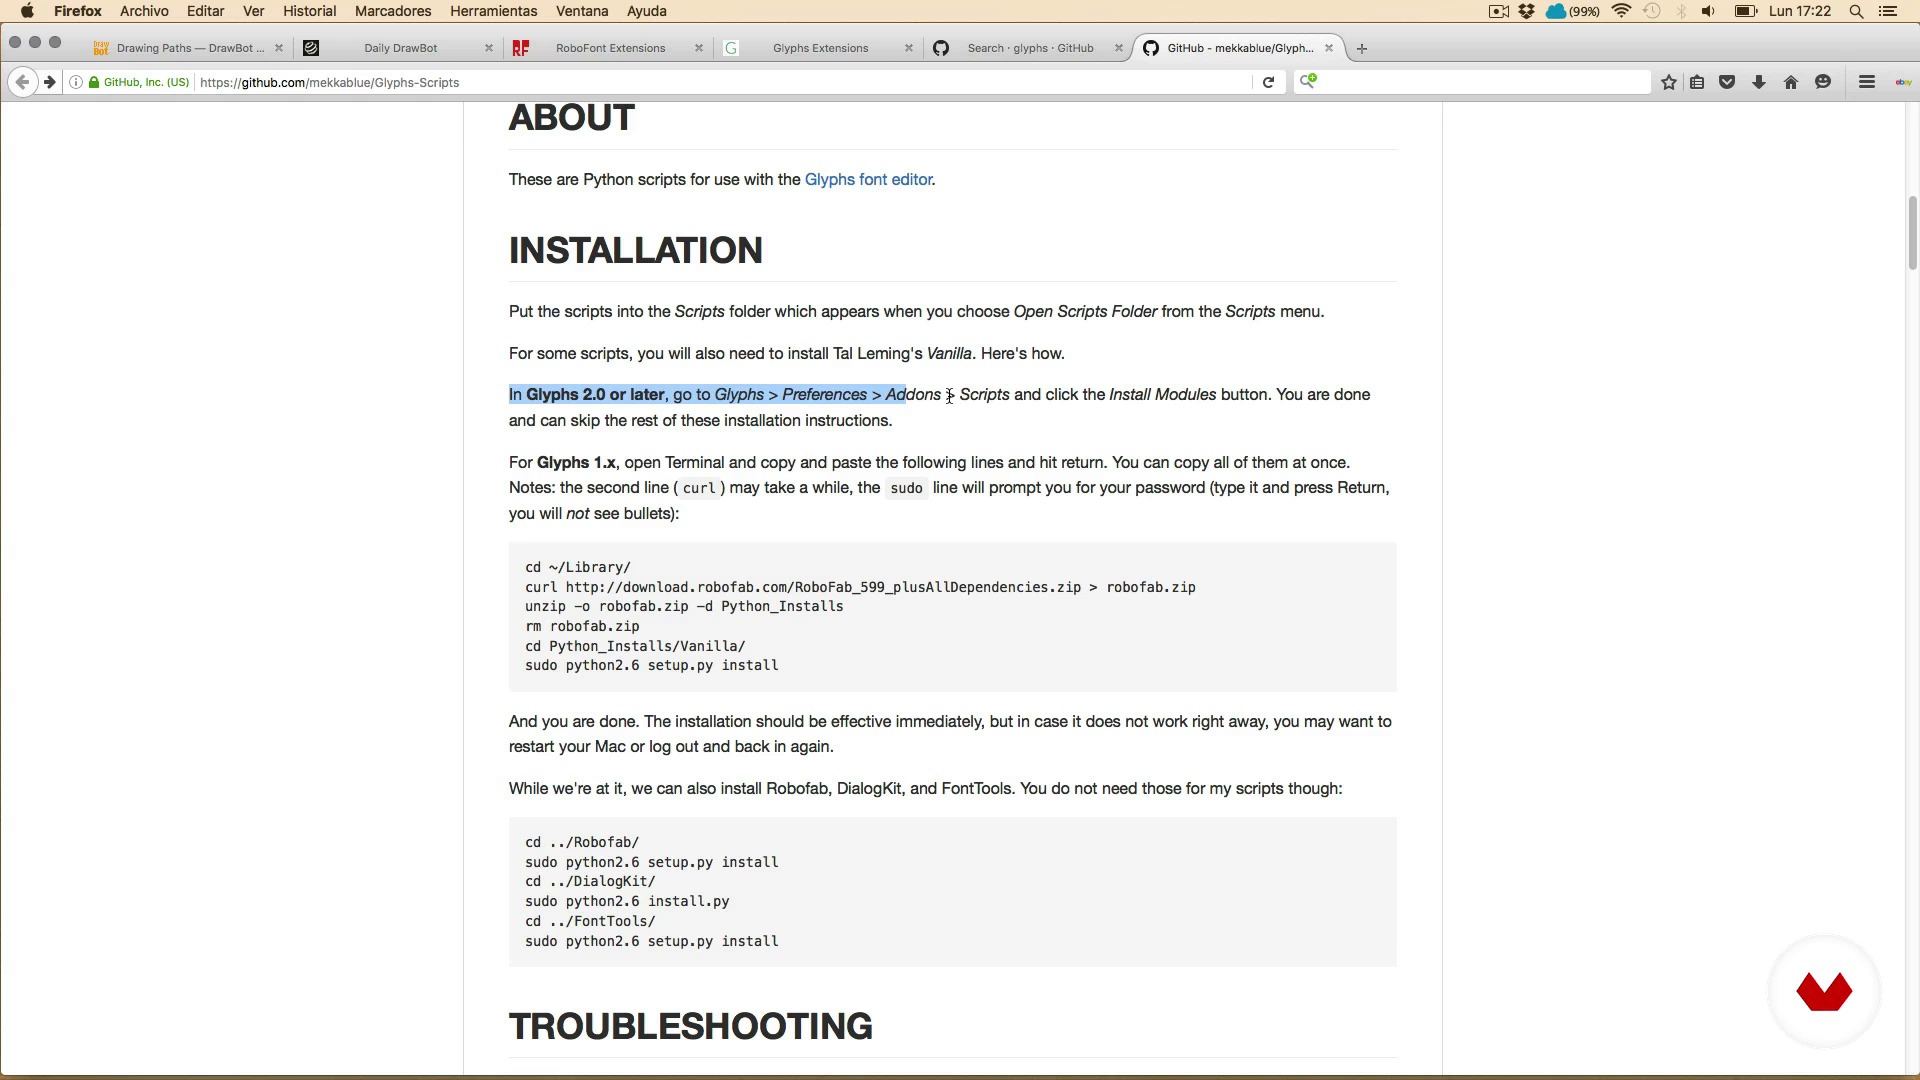Screen dimensions: 1920x1080
Task: Go back with the browser back arrow
Action: (x=22, y=82)
